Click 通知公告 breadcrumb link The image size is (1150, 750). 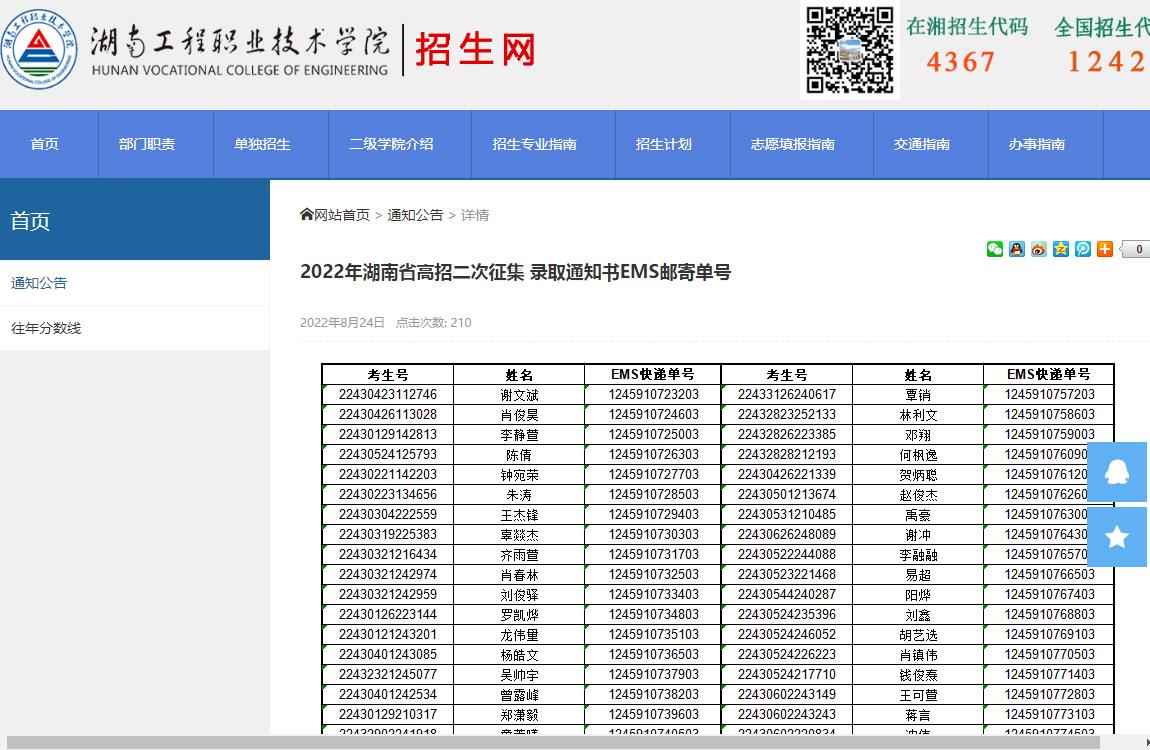tap(415, 215)
